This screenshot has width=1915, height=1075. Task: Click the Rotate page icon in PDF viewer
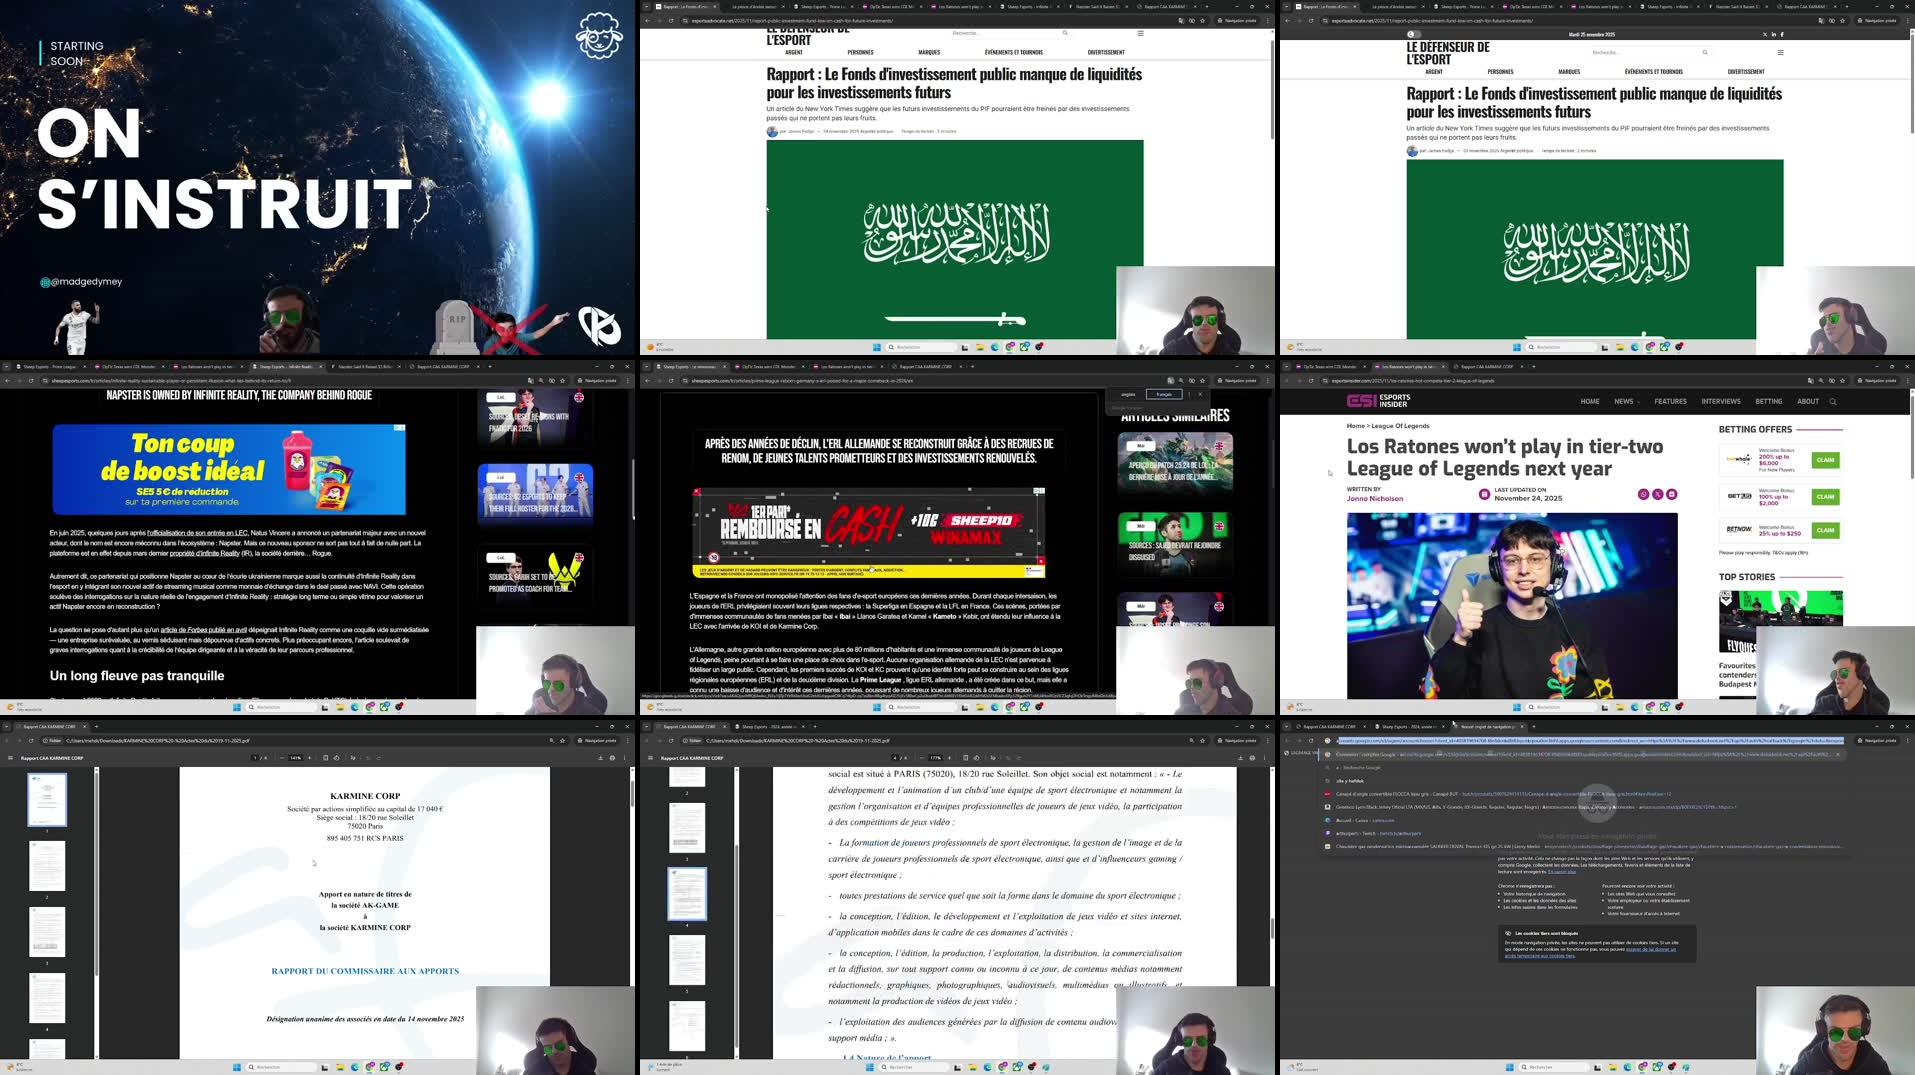pos(336,757)
